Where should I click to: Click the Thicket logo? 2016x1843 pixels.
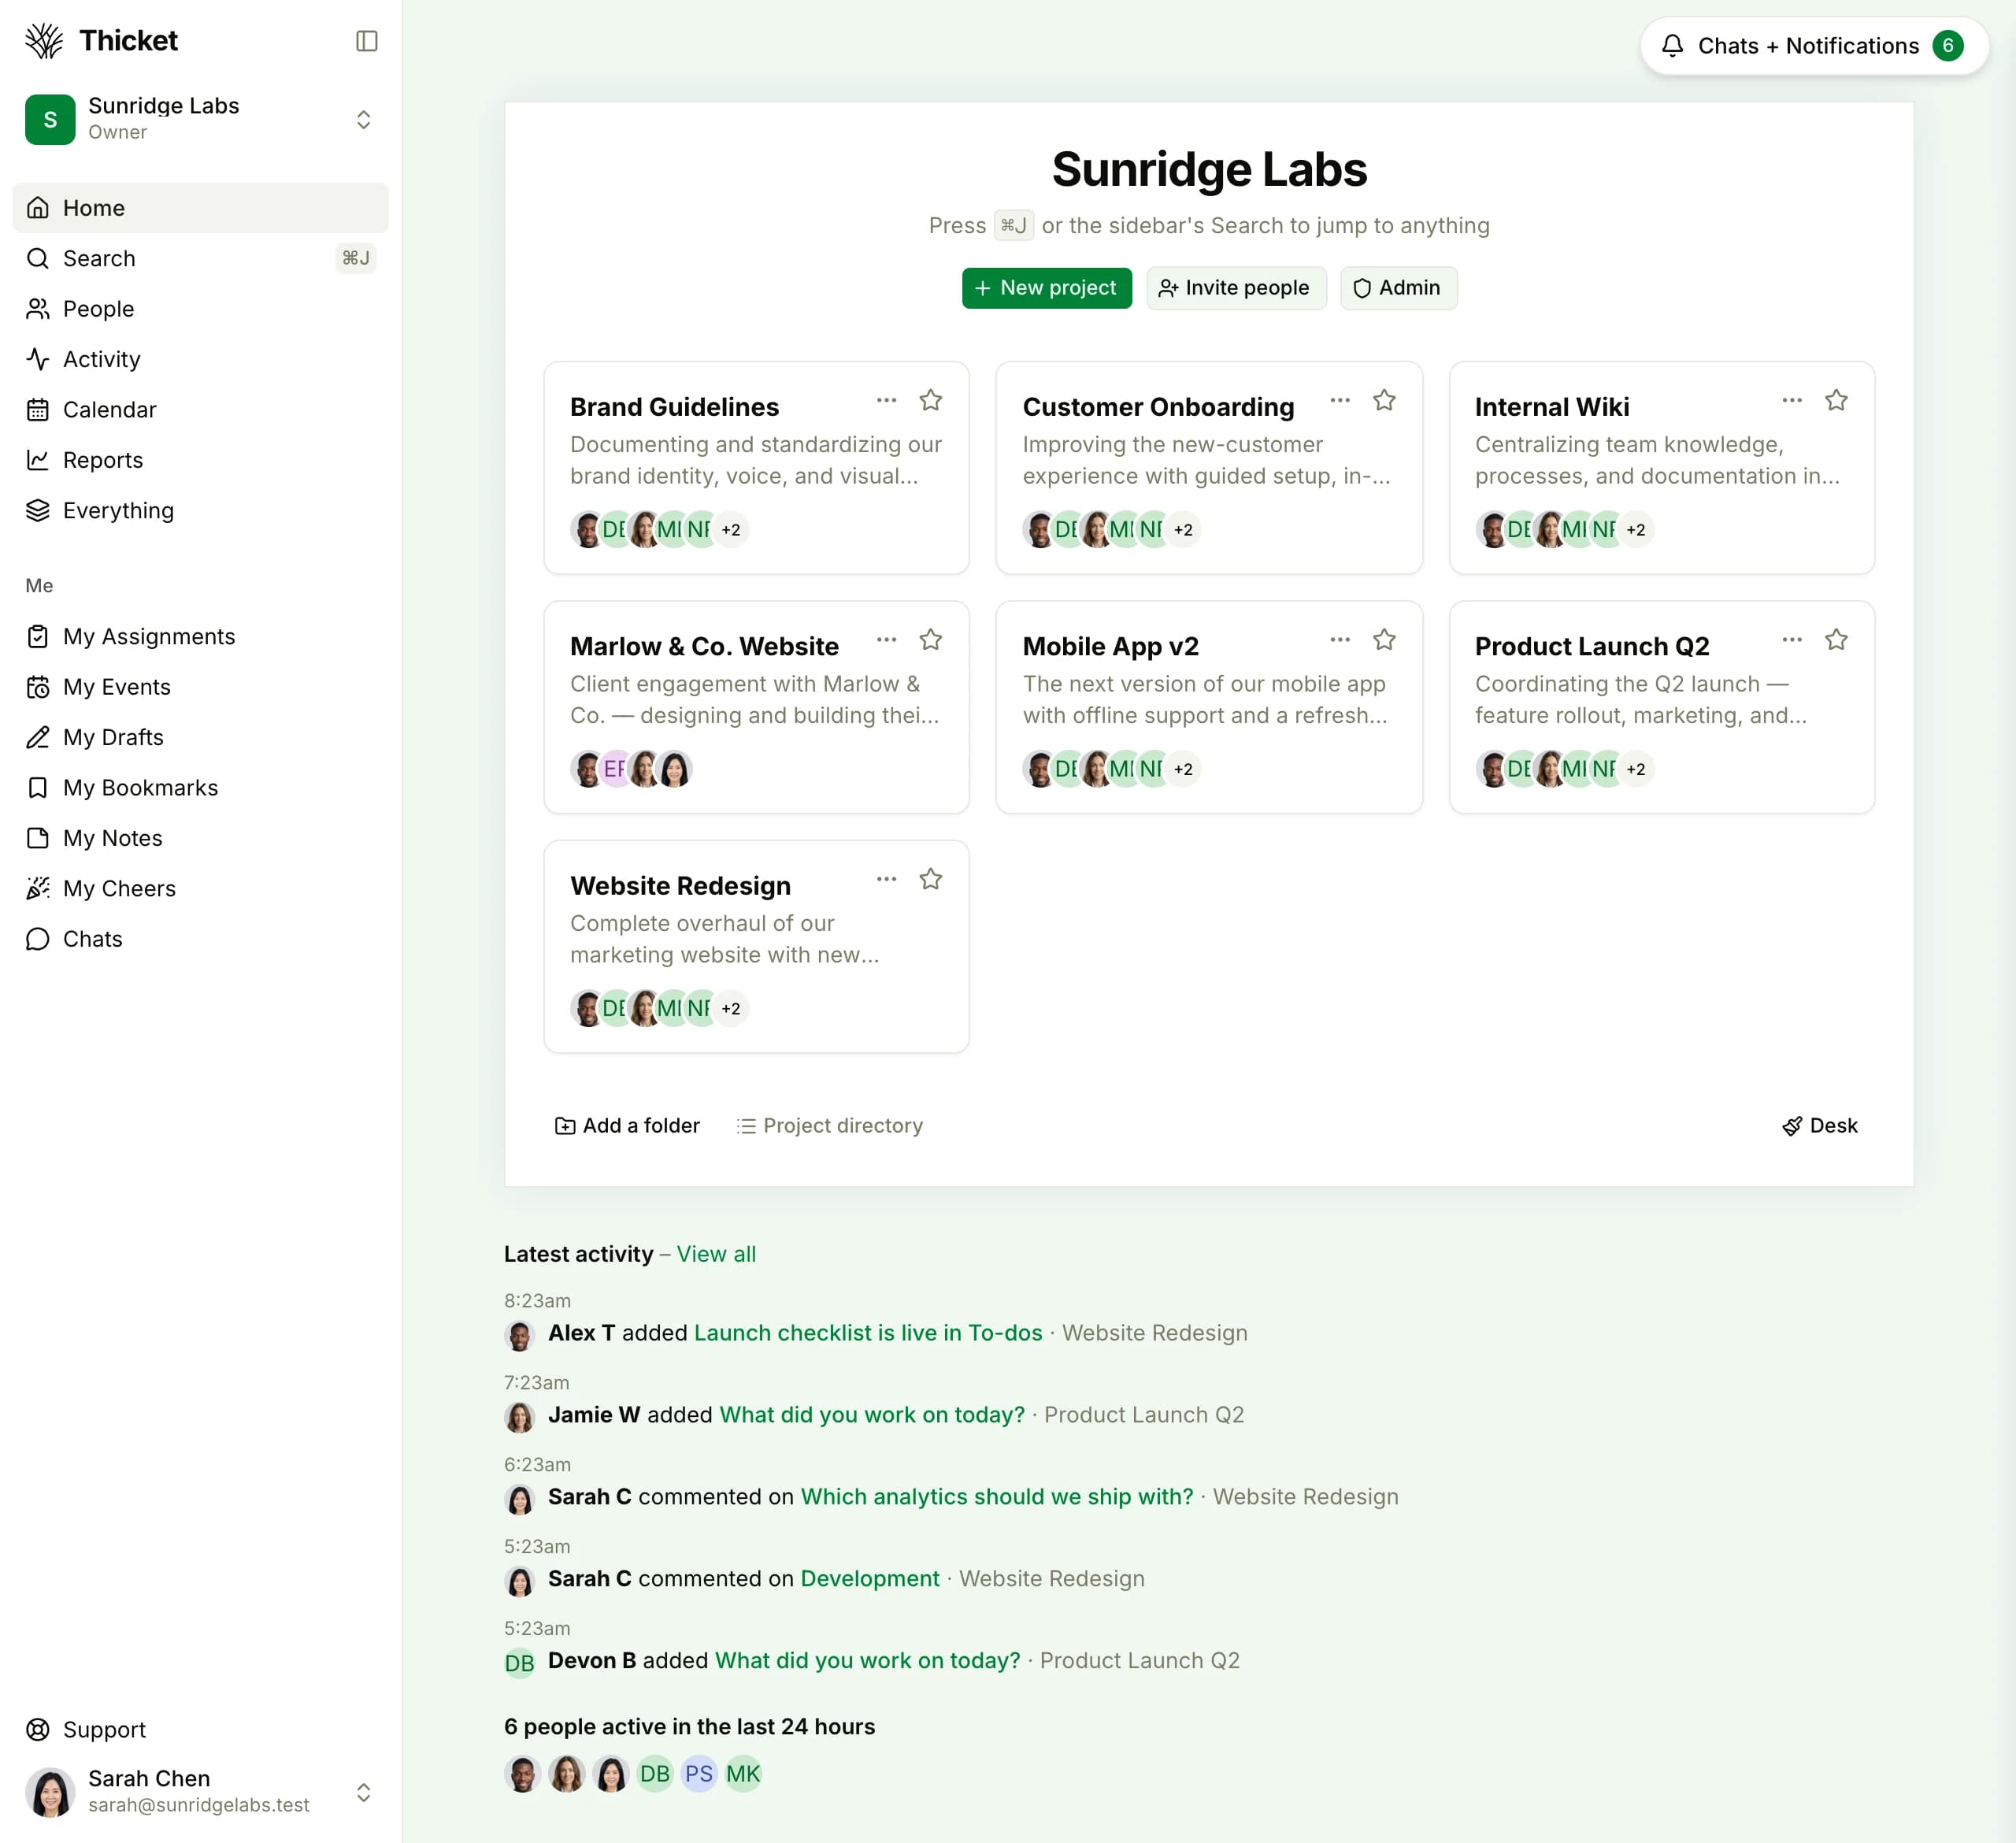(101, 41)
